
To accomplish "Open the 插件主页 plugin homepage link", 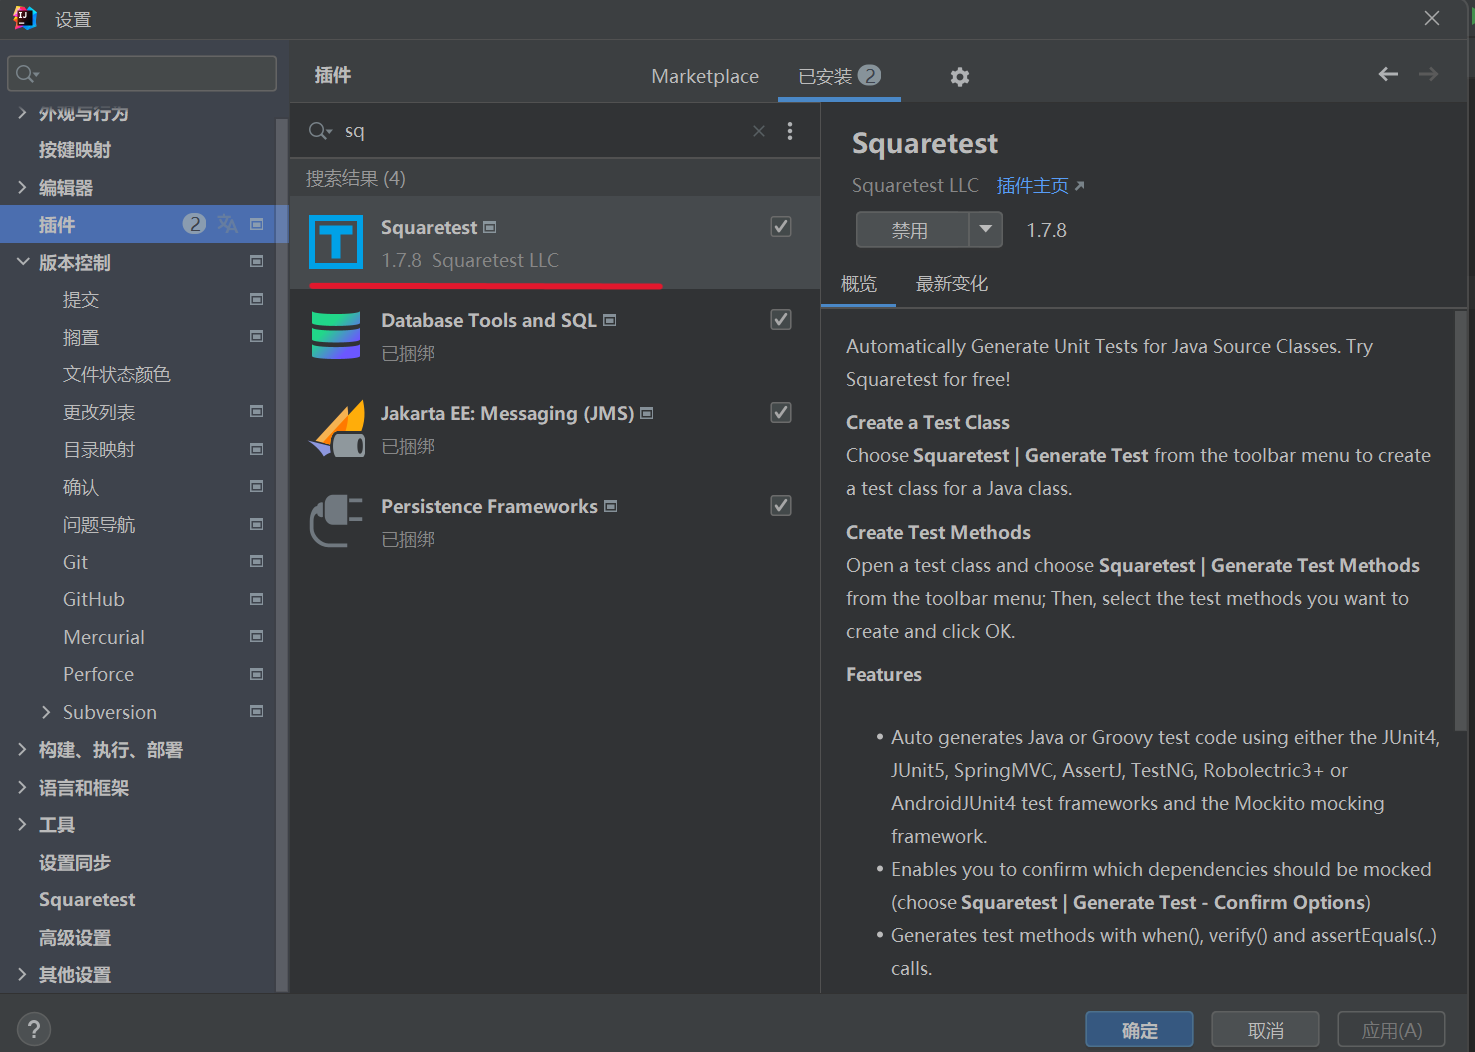I will click(x=1040, y=186).
